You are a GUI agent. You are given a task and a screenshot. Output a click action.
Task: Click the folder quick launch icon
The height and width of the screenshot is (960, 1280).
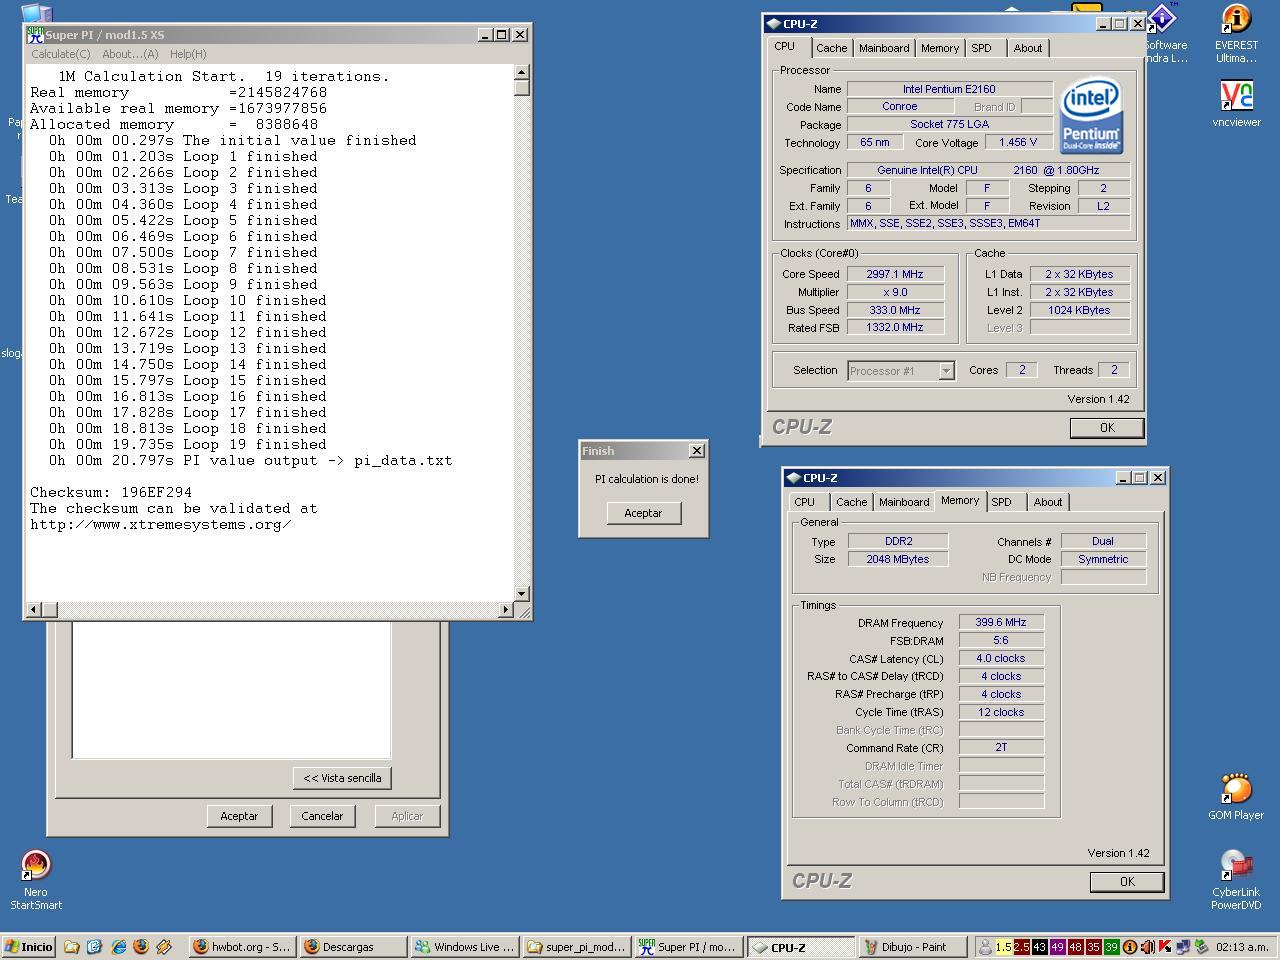click(x=71, y=947)
